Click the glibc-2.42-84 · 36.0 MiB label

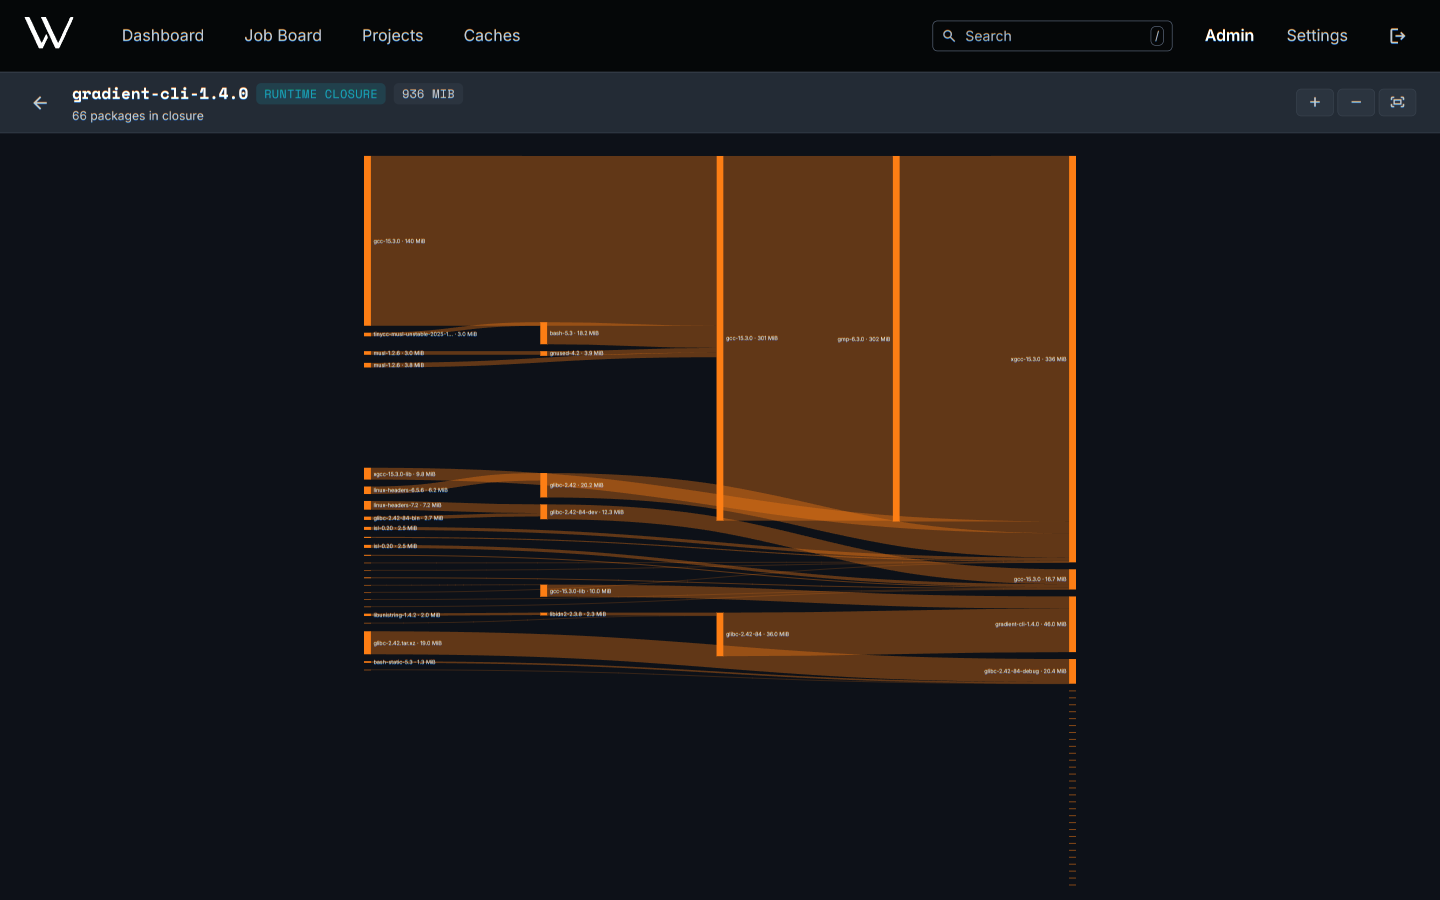click(x=757, y=634)
